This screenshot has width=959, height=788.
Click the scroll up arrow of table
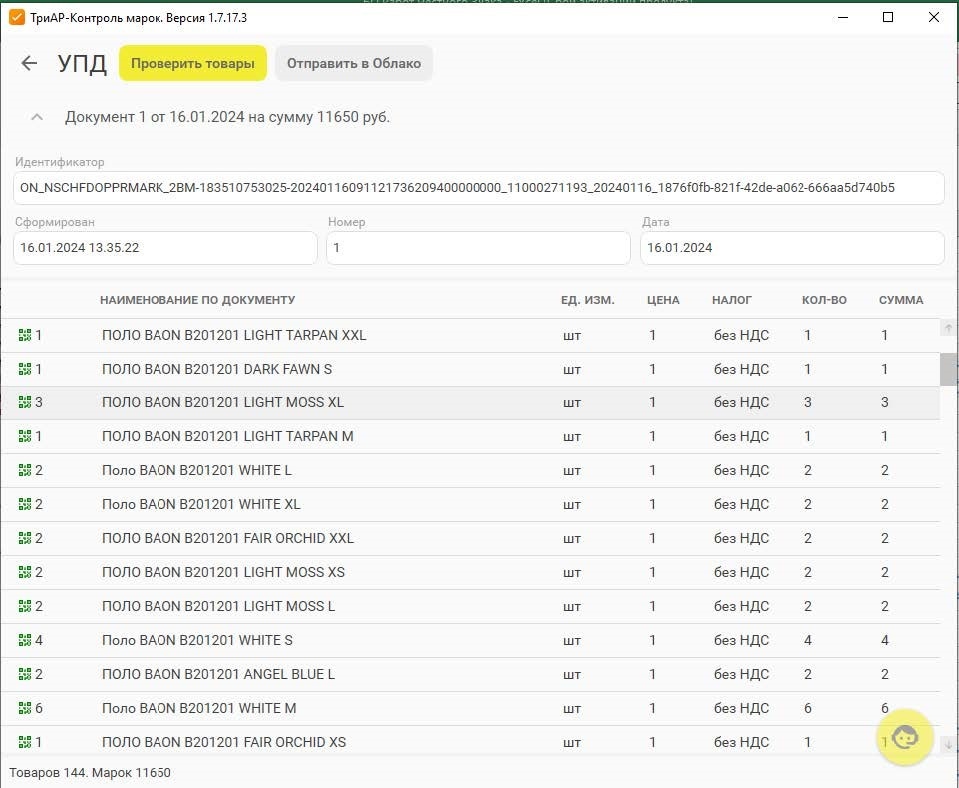click(948, 329)
